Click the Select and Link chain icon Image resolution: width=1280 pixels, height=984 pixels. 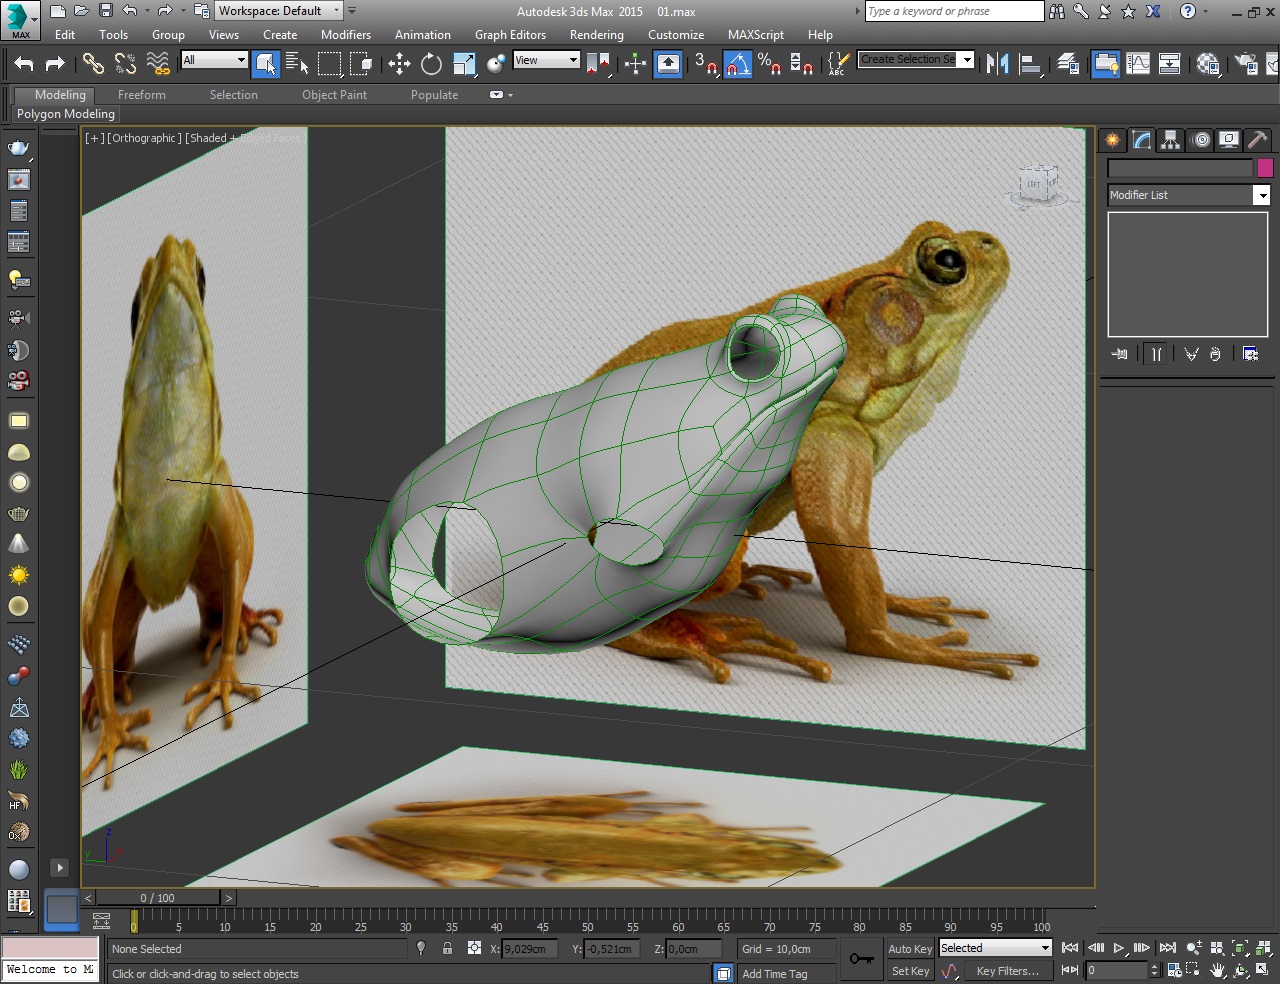[93, 64]
